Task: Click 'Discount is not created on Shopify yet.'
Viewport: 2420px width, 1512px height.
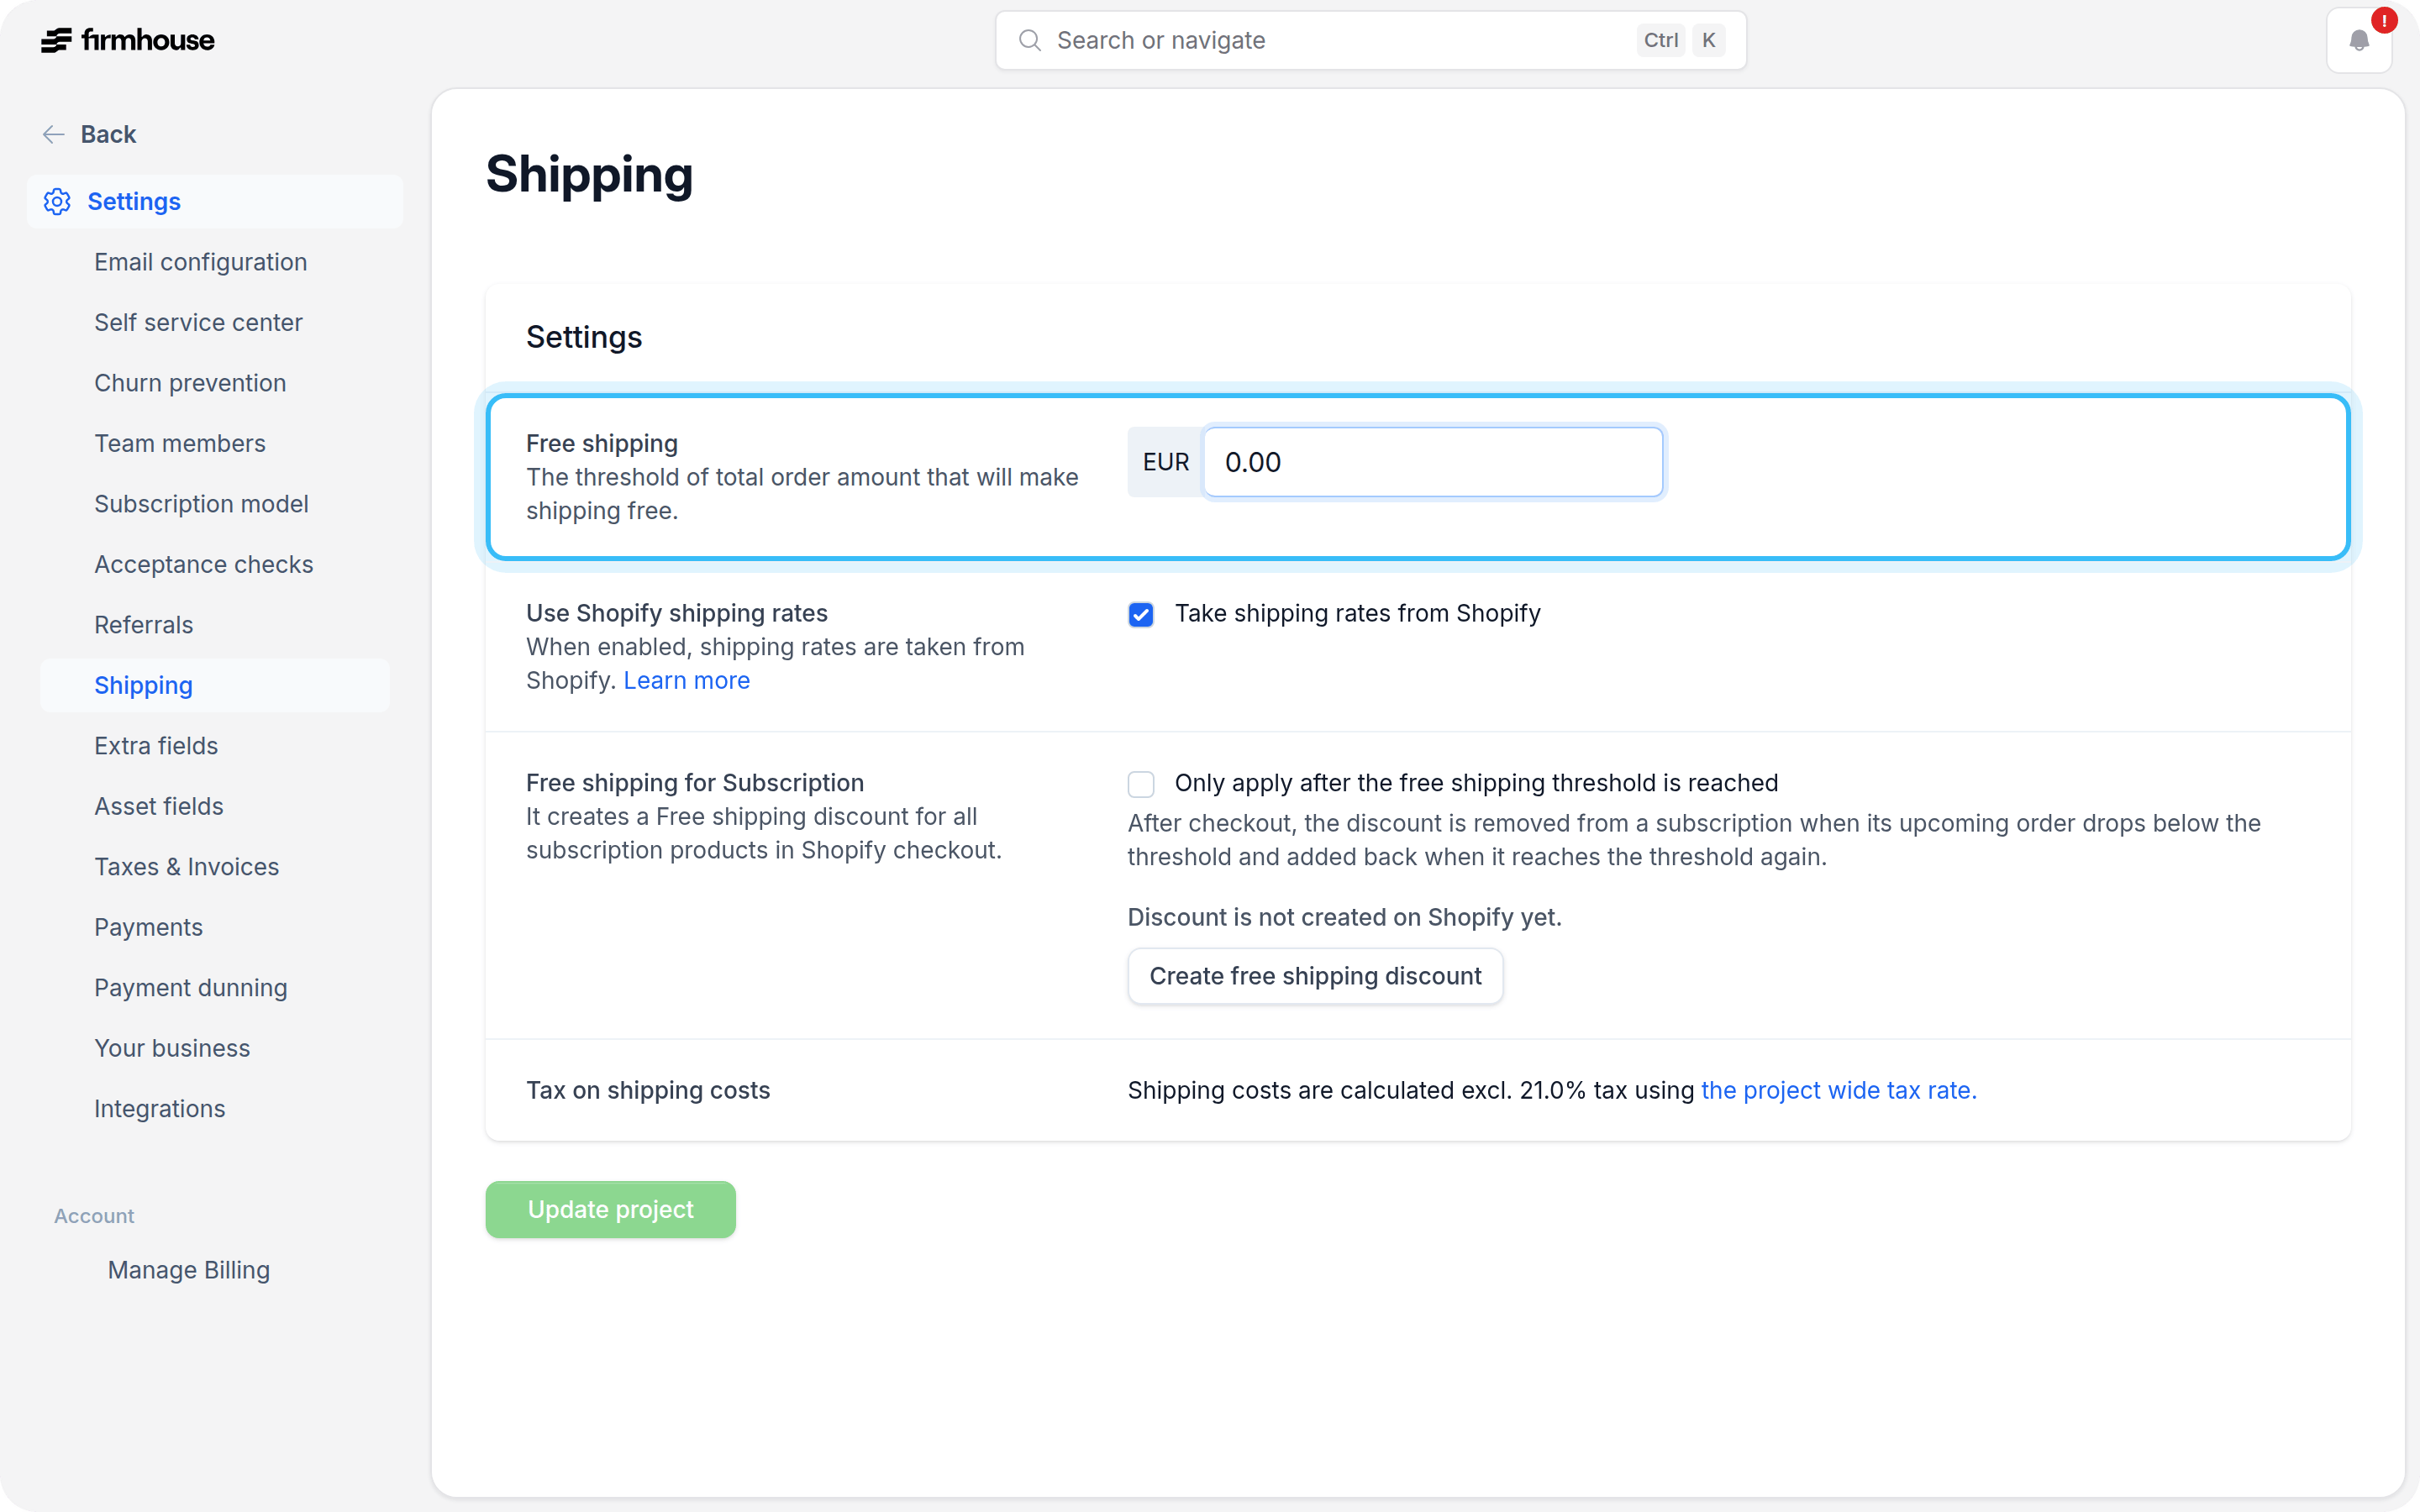Action: click(x=1345, y=917)
